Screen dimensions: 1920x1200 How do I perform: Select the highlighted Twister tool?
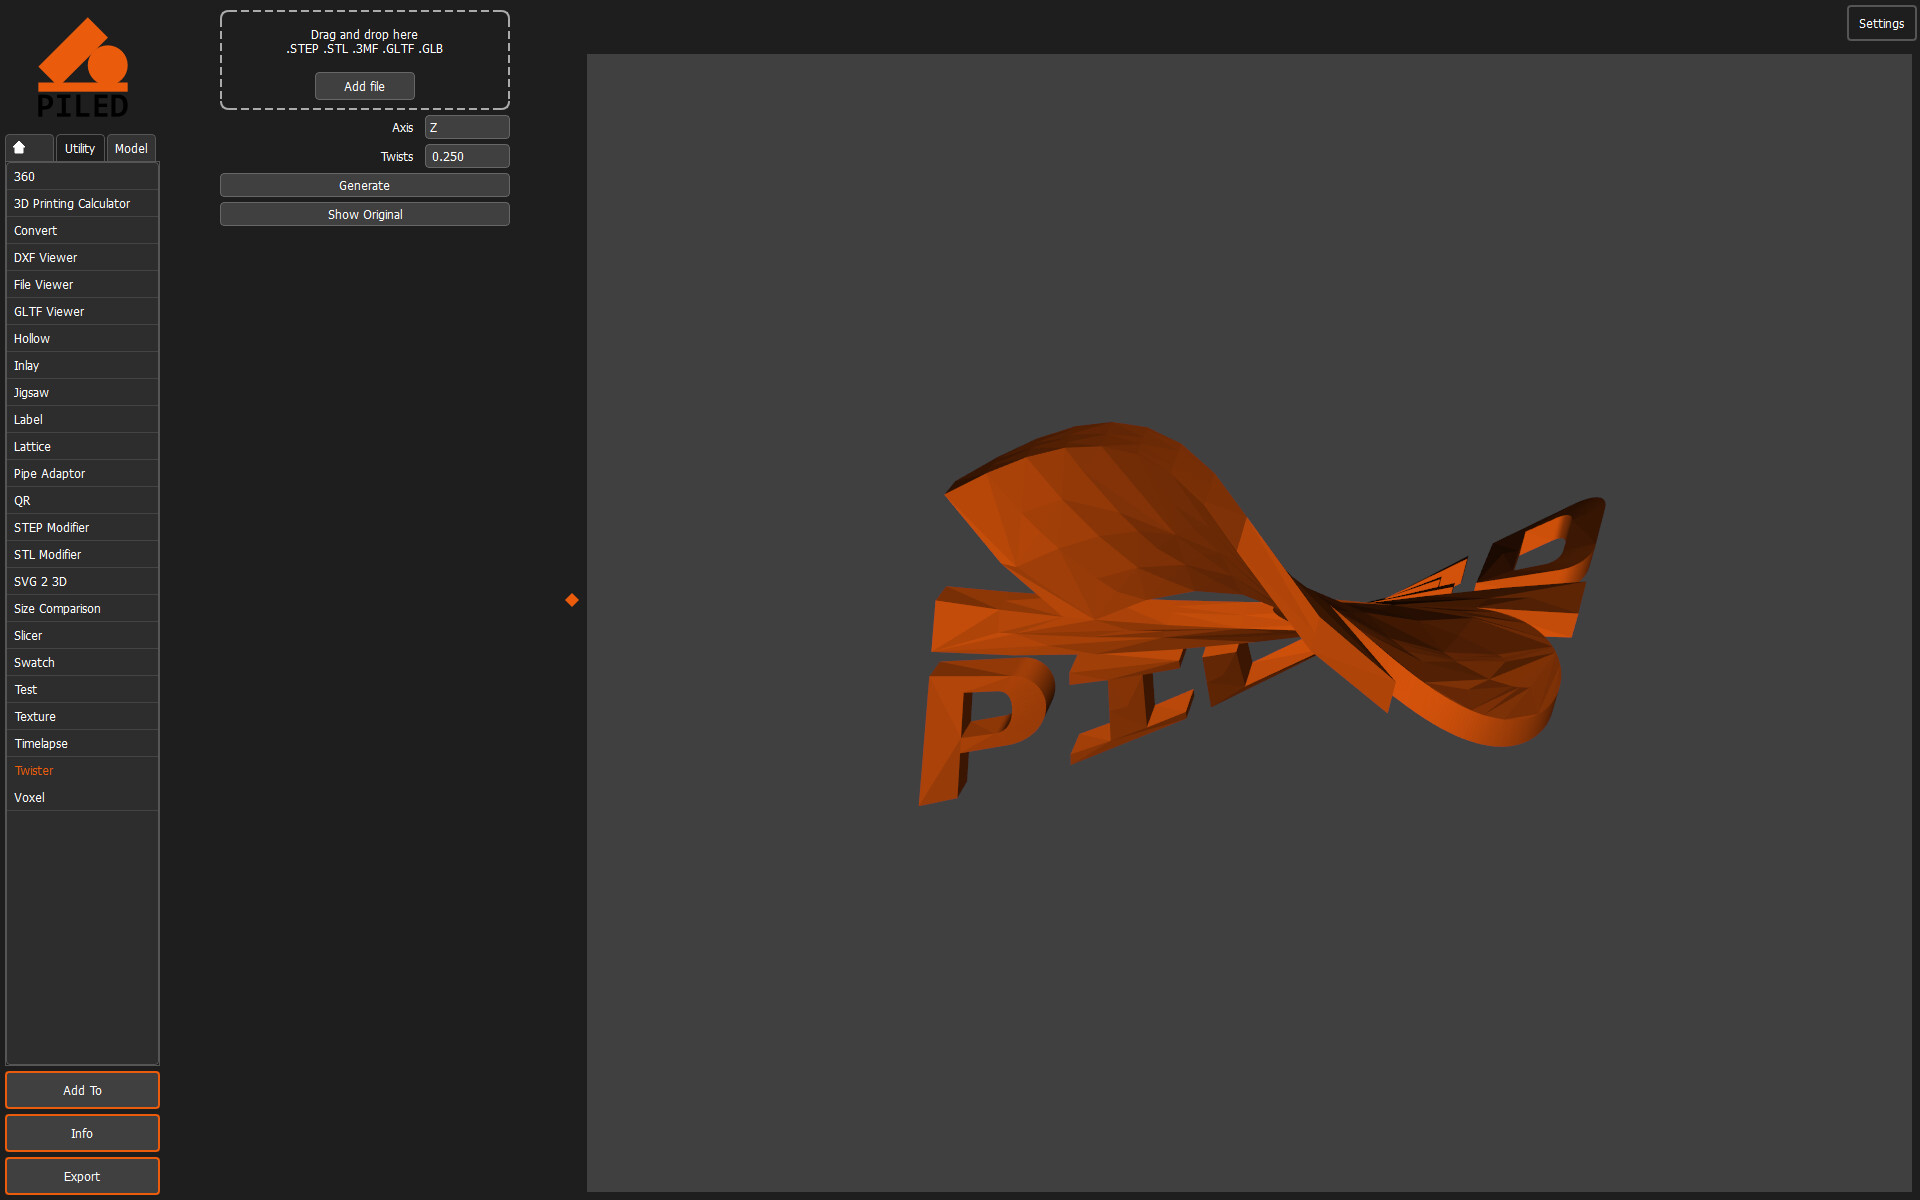[x=82, y=771]
